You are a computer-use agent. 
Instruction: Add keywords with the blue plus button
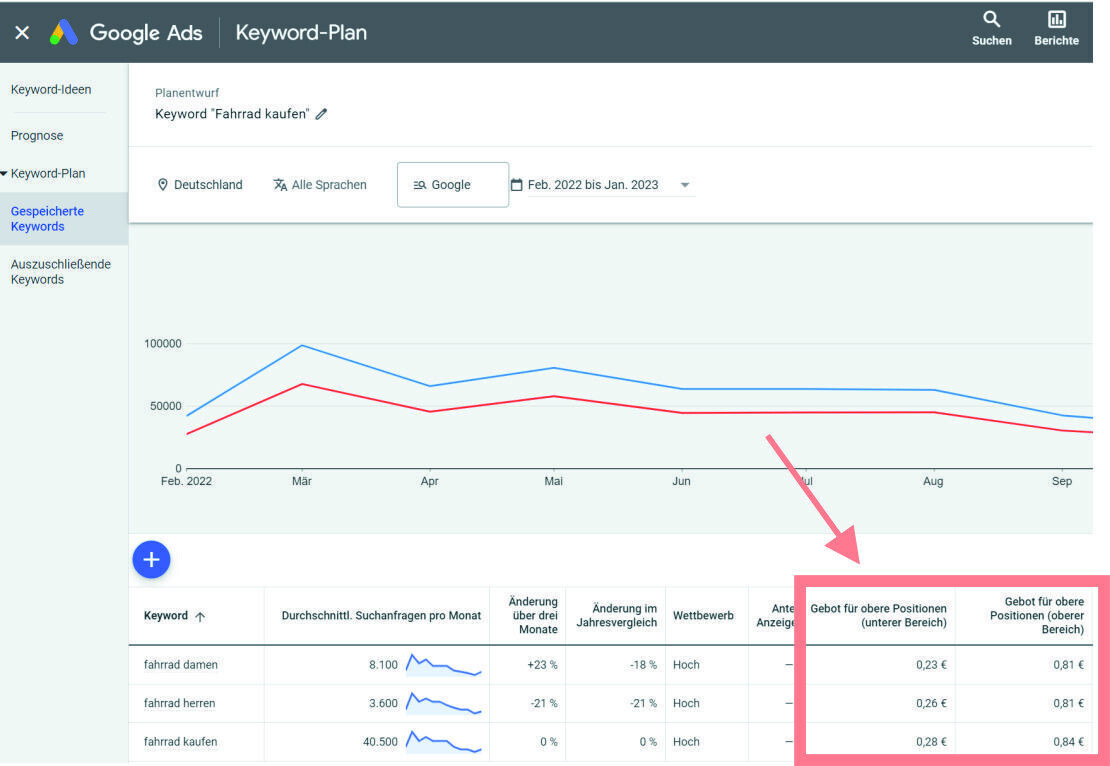151,560
